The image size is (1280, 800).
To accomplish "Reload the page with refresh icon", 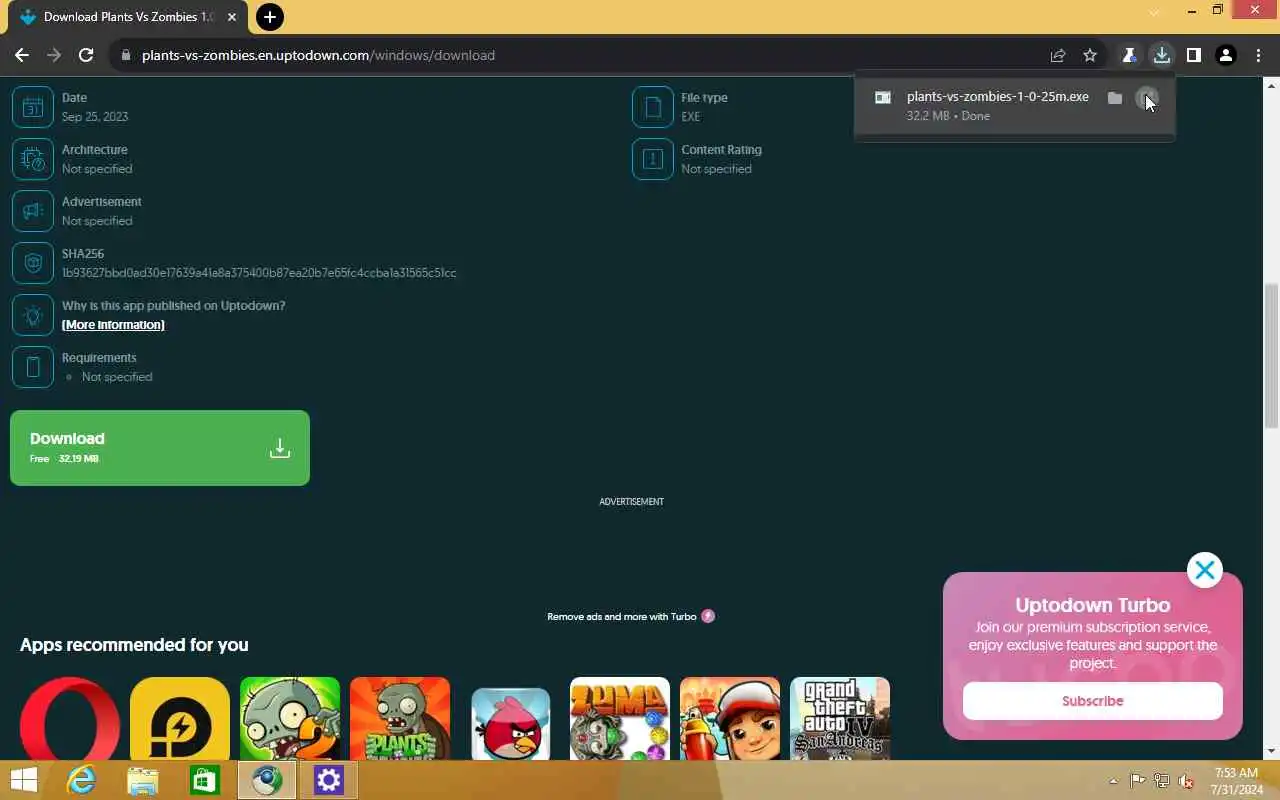I will (86, 55).
